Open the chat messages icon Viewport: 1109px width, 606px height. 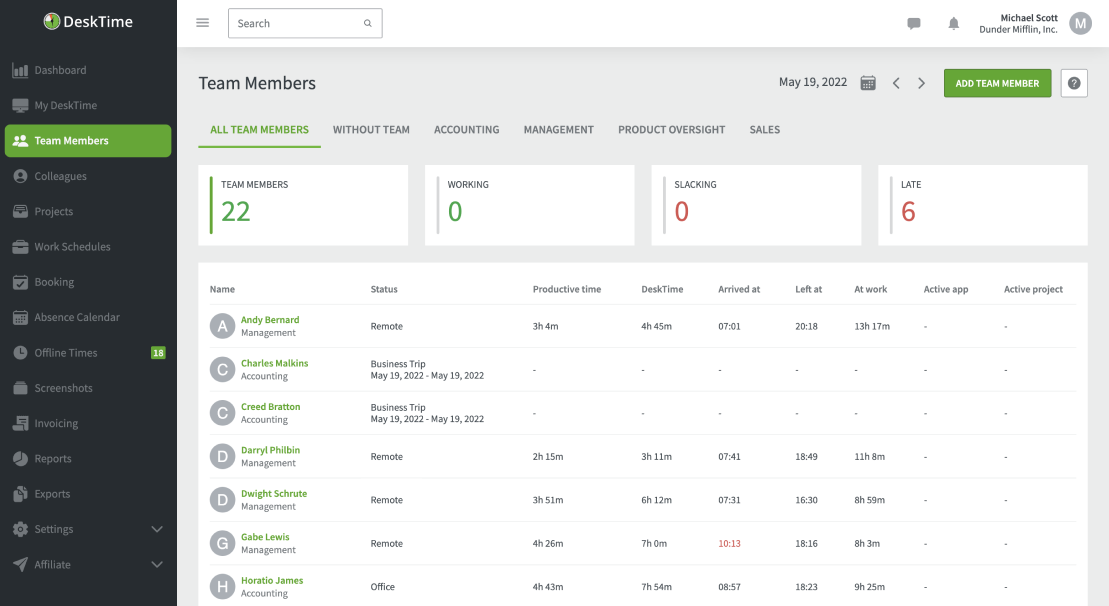(914, 23)
